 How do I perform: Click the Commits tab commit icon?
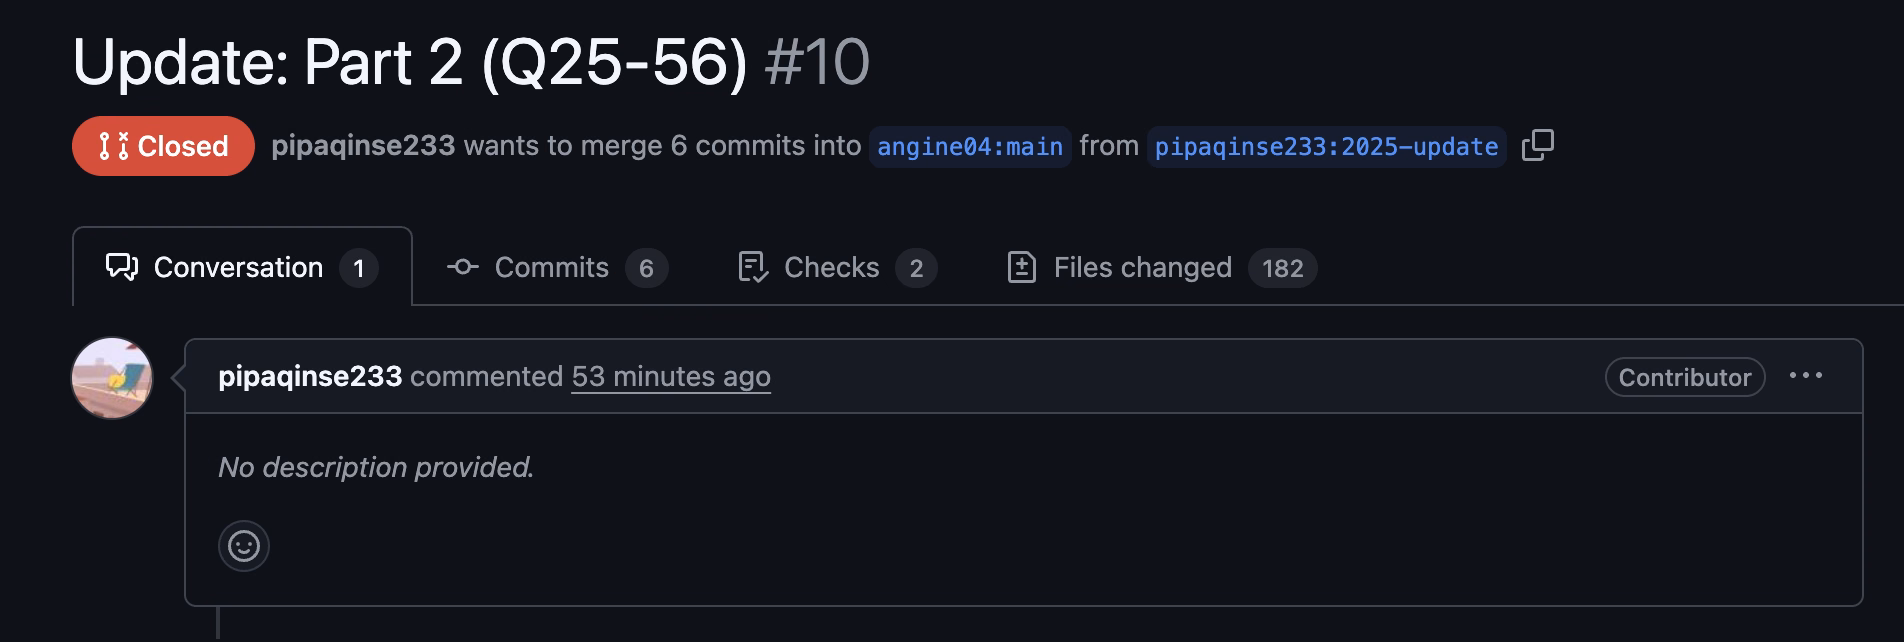[462, 267]
